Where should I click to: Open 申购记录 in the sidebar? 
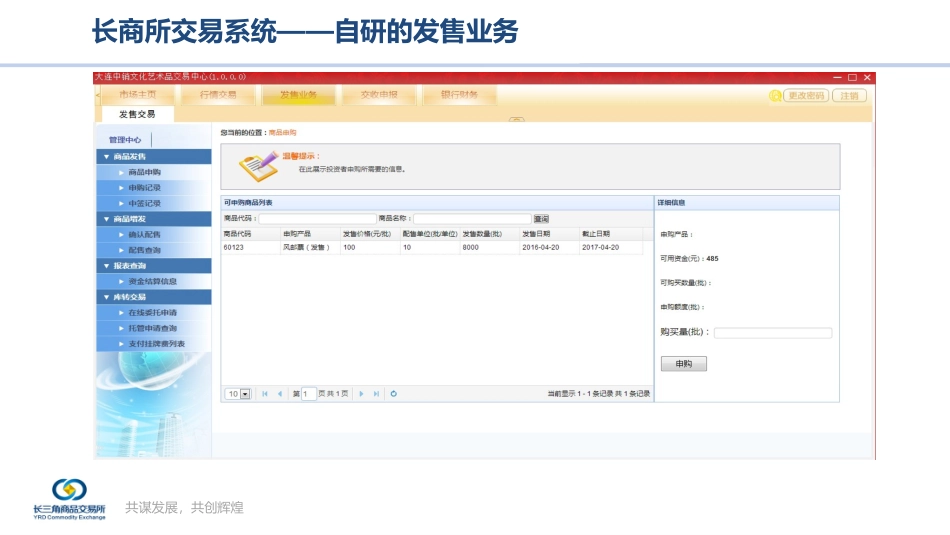click(x=154, y=188)
